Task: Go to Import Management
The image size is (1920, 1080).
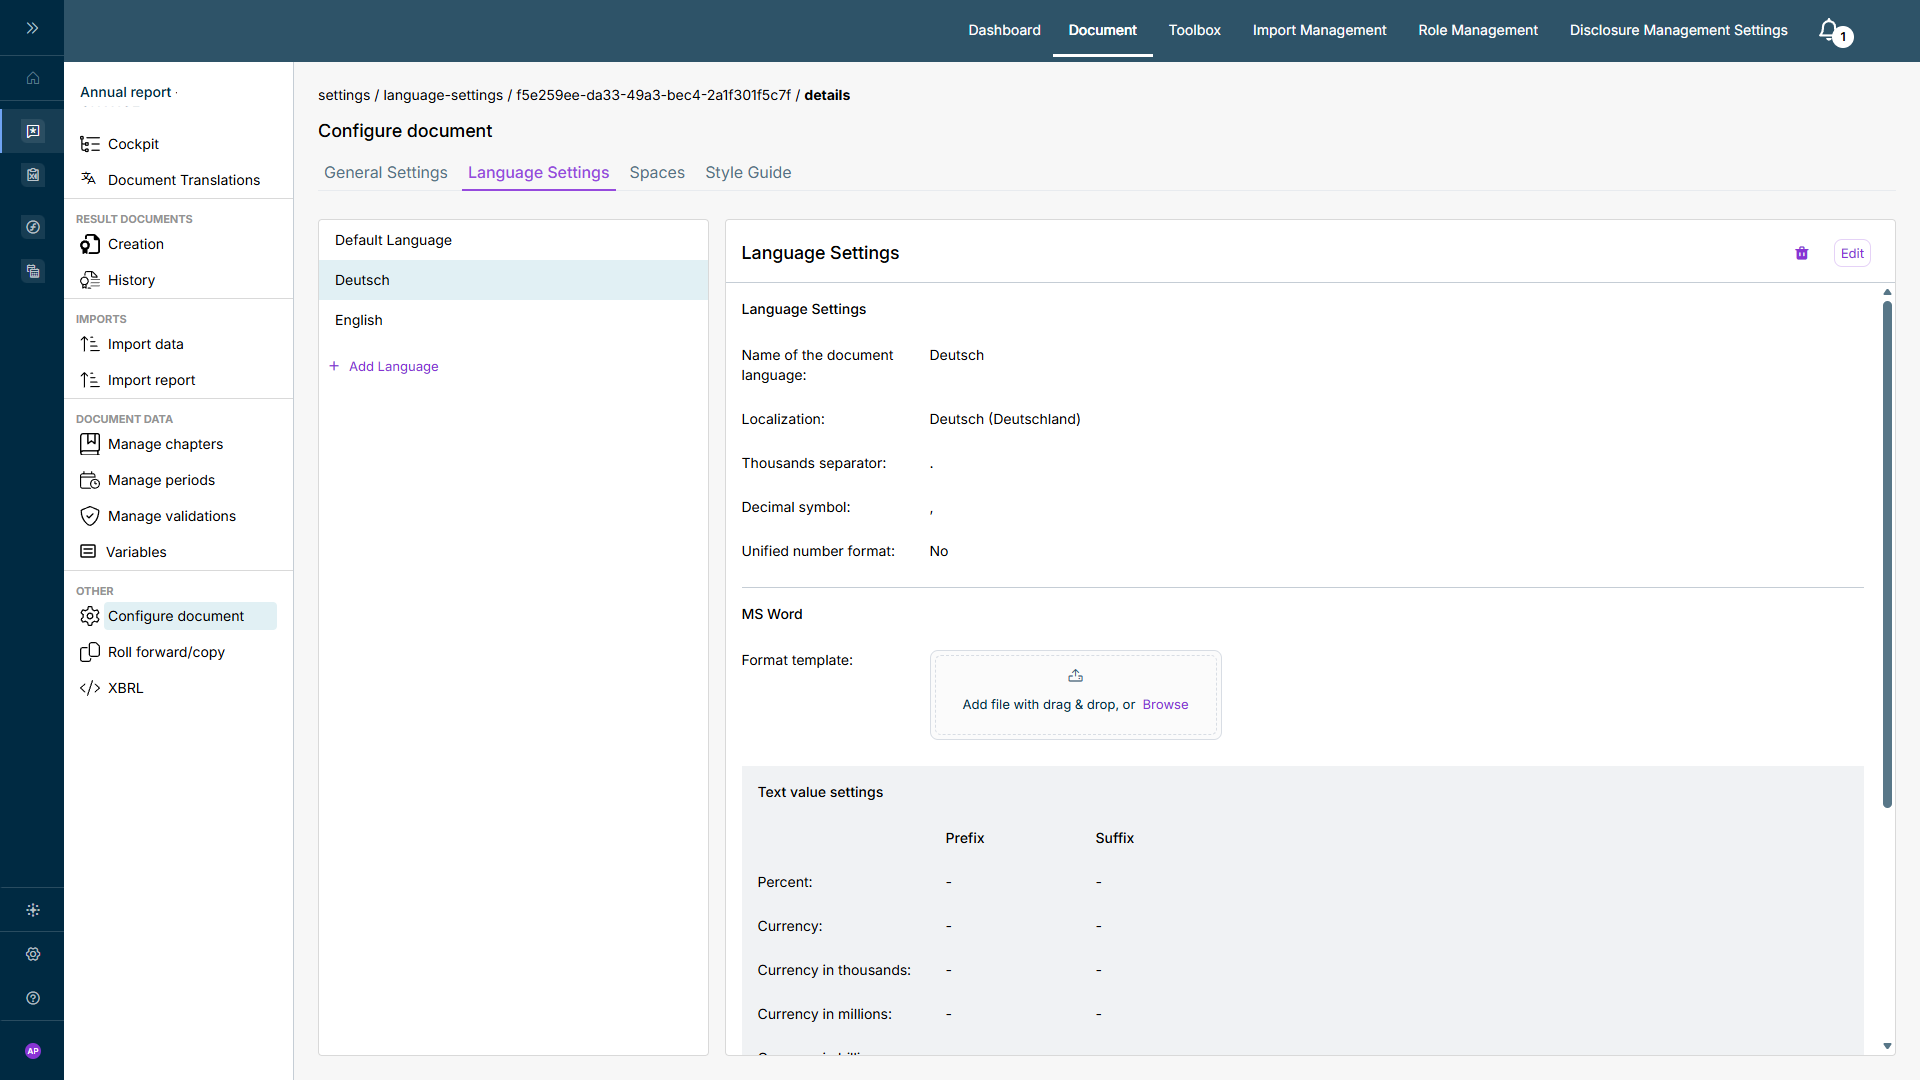Action: tap(1319, 30)
